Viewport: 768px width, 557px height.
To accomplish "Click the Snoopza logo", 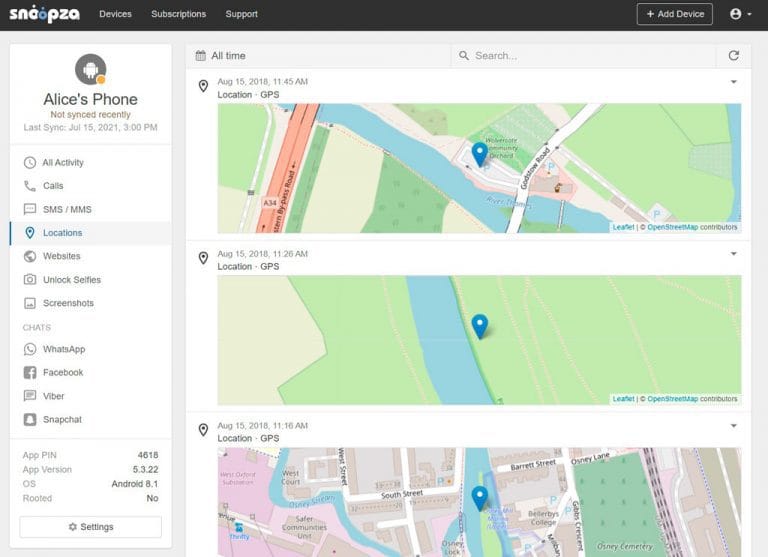I will point(45,14).
